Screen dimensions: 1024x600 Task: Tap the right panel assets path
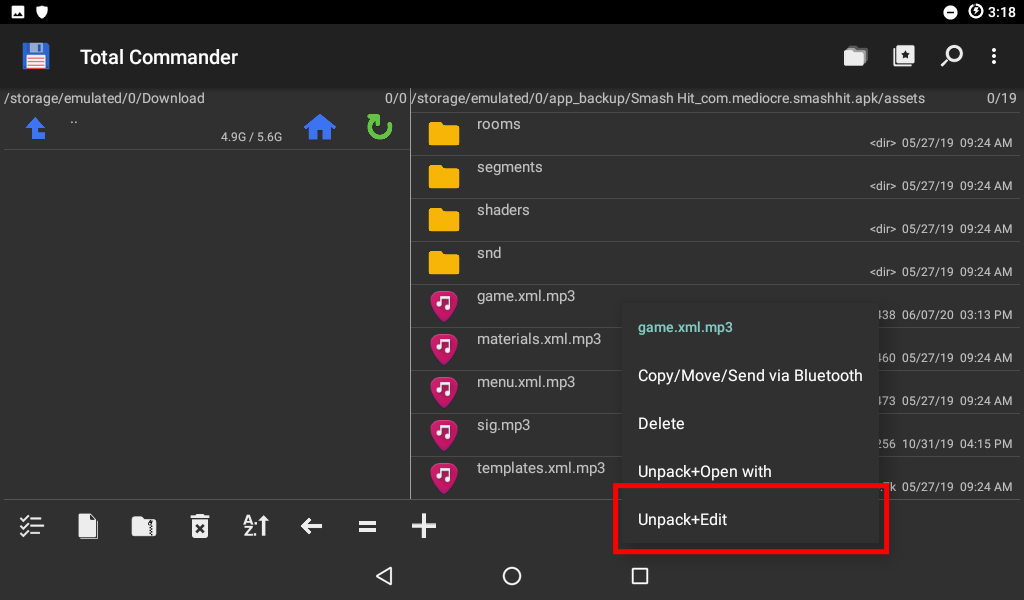pos(668,98)
